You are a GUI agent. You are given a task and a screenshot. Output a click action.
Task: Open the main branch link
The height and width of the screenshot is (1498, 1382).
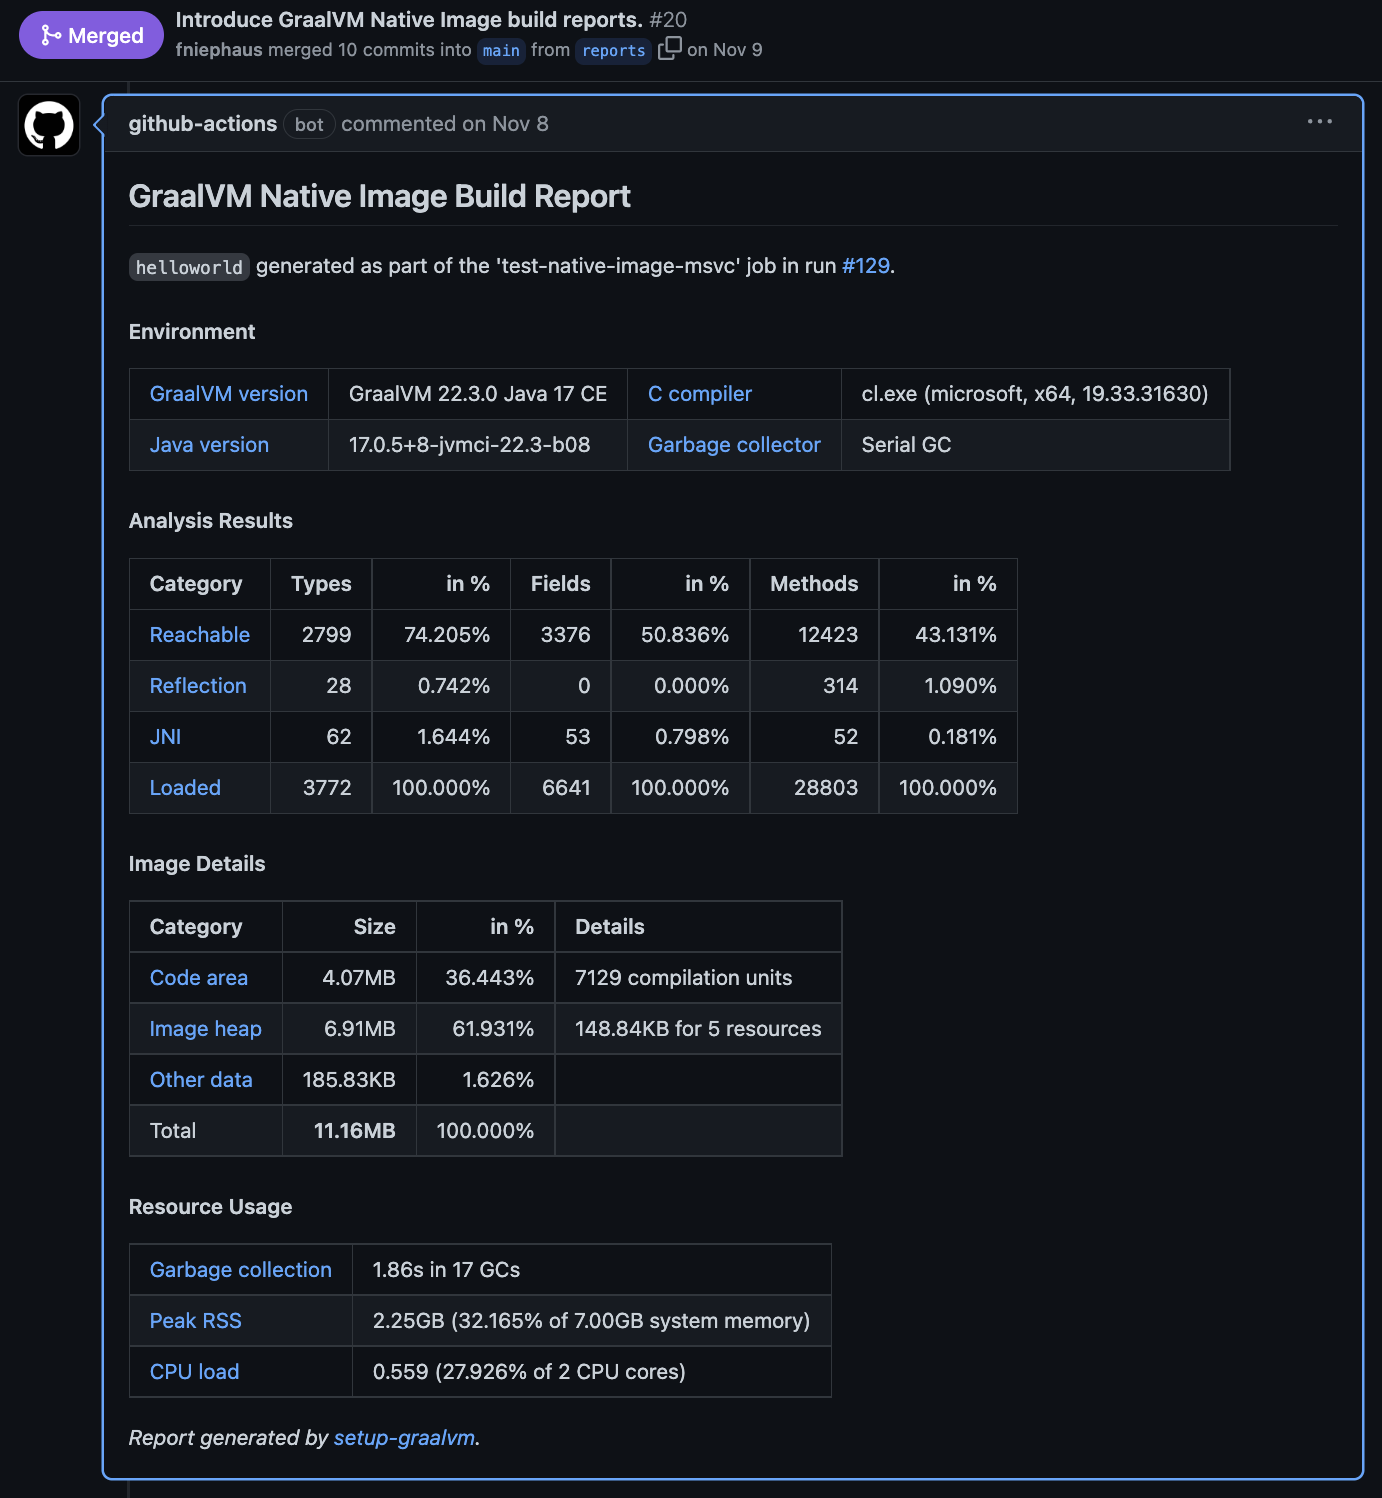coord(501,50)
